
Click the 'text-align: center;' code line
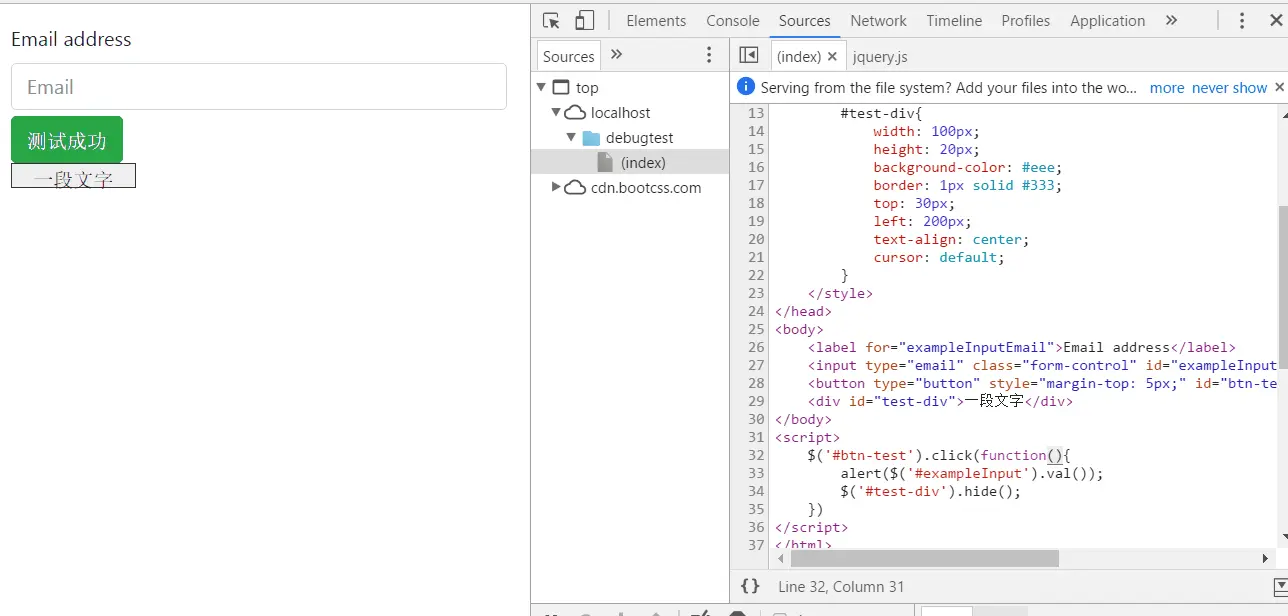[x=951, y=239]
